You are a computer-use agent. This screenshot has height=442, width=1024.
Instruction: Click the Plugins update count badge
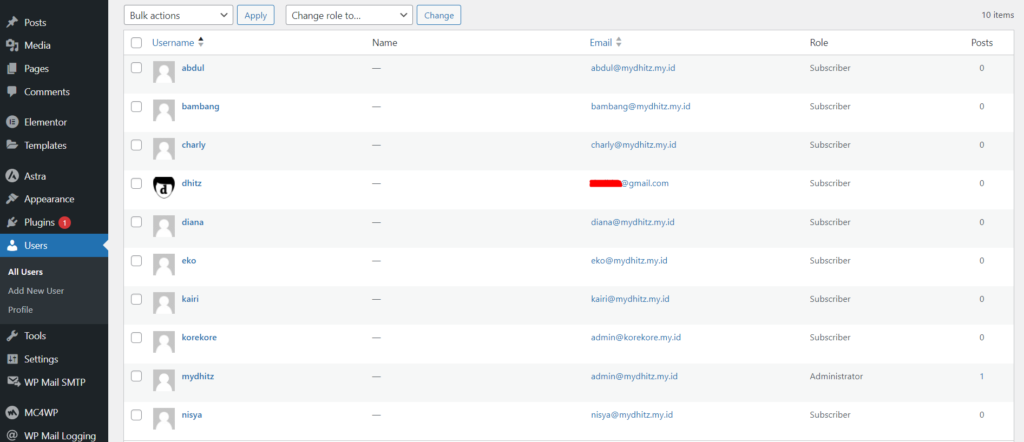point(65,223)
